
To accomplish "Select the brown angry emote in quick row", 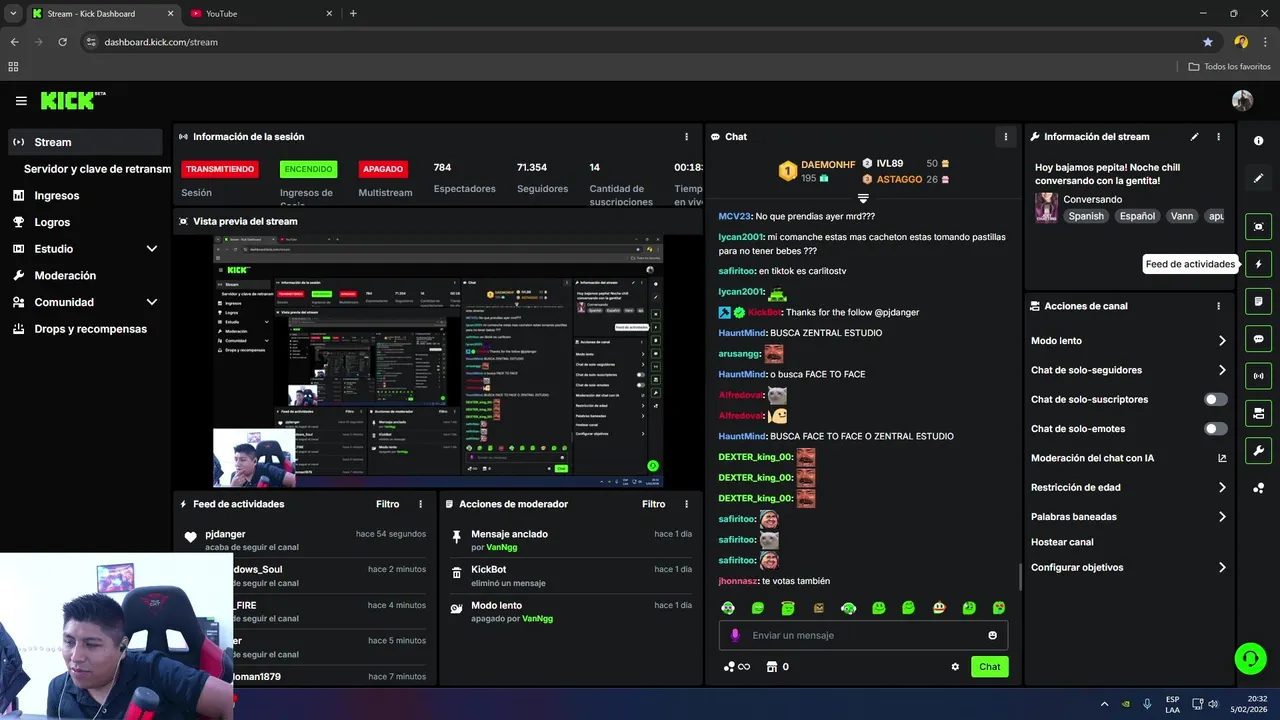I will point(818,608).
